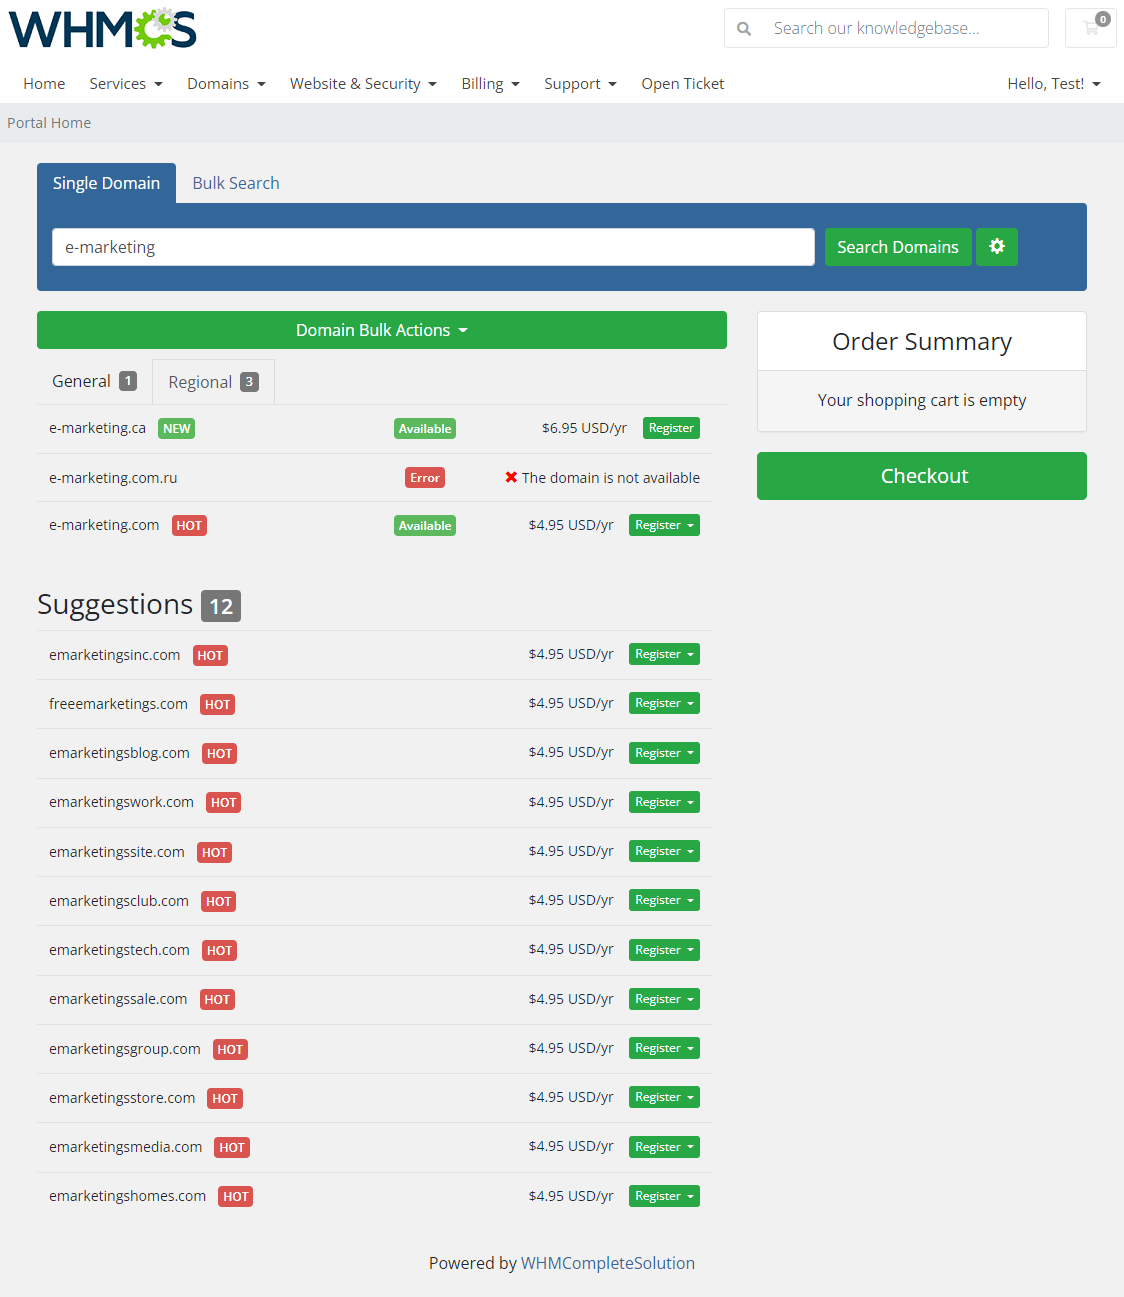Click HOT badge next to emarketingshomes.com

[x=236, y=1197]
